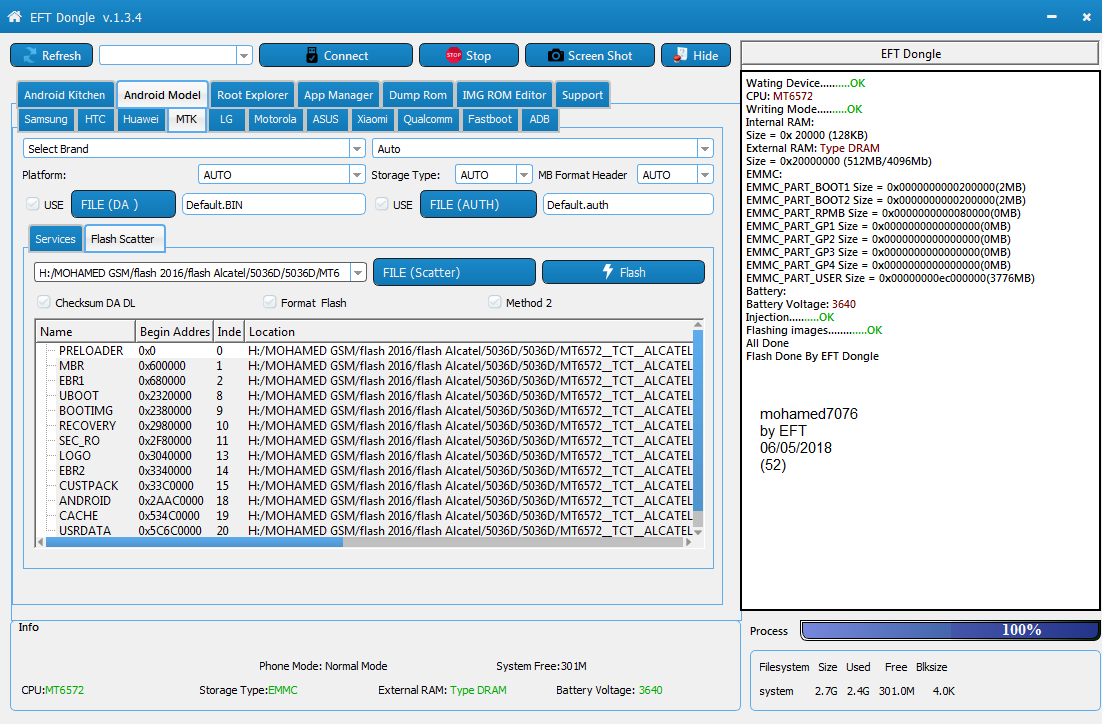Select the ADB tab
1102x724 pixels.
tap(539, 119)
